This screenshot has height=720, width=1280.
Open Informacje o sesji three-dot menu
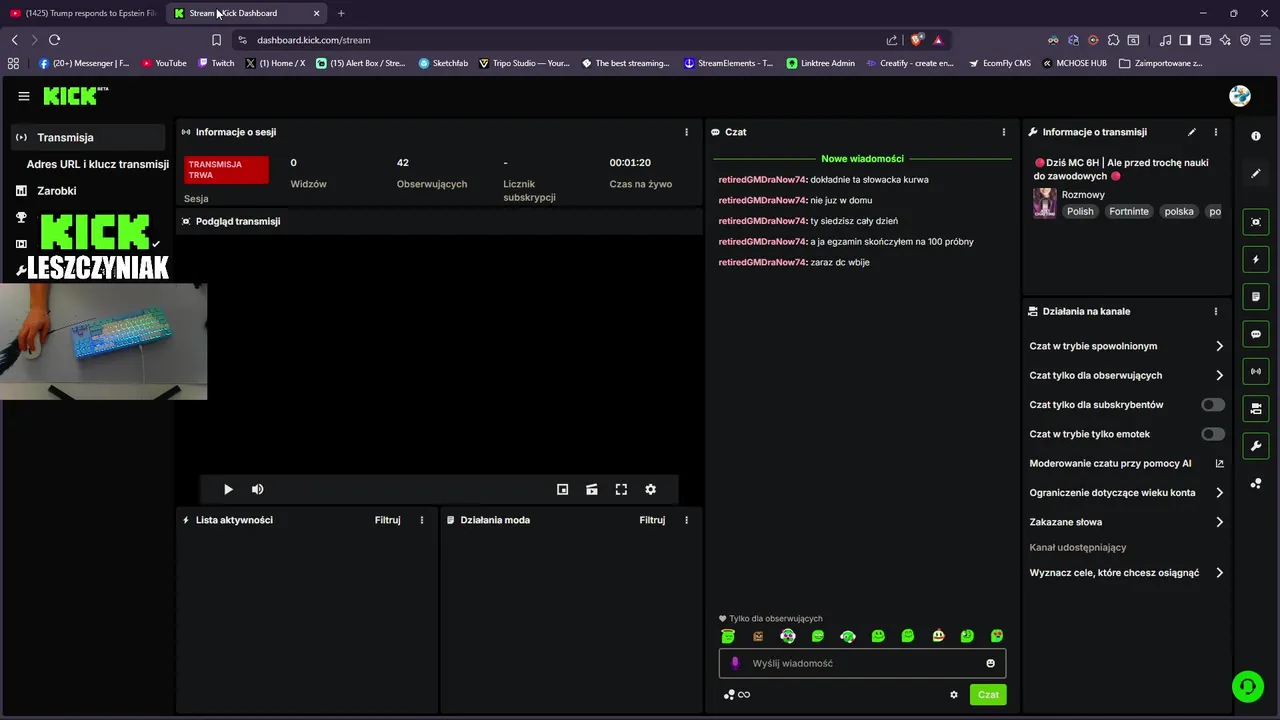[x=686, y=132]
